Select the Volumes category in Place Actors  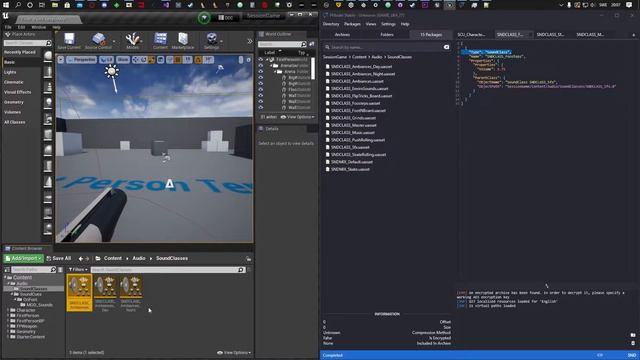(12, 112)
